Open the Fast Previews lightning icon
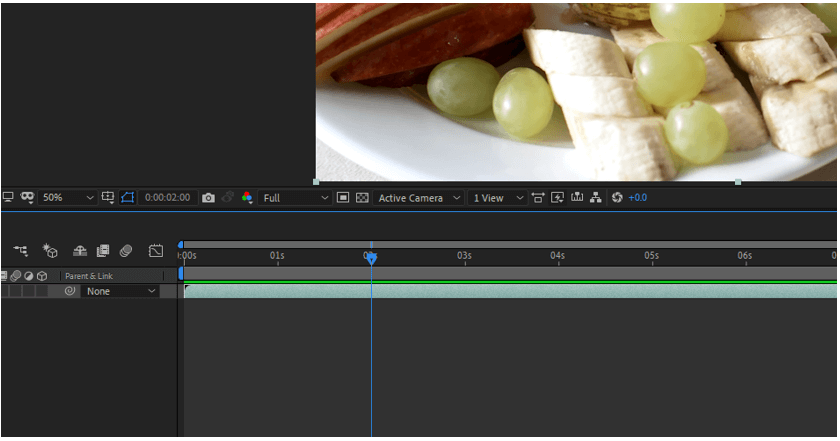 [557, 198]
